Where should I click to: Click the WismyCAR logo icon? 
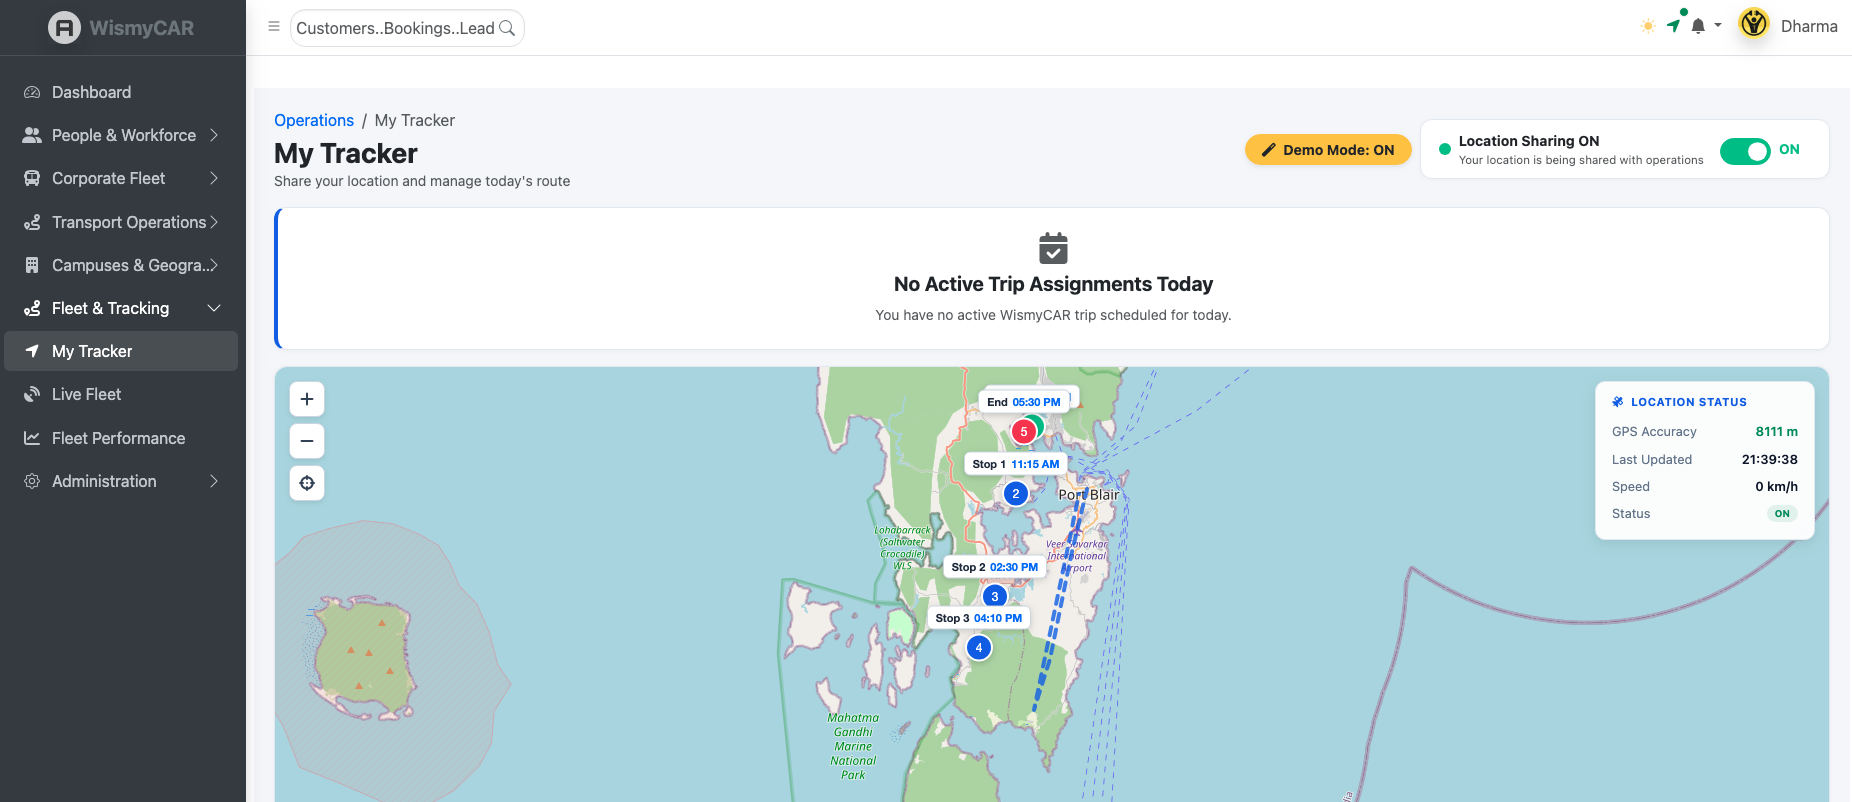[x=64, y=28]
